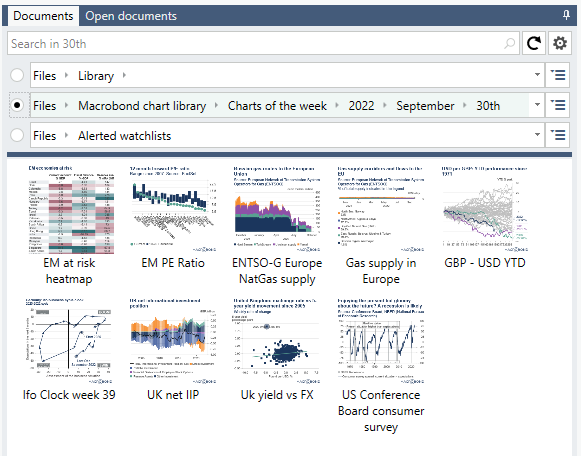
Task: Expand dropdown arrow on Alerted watchlists row
Action: (537, 135)
